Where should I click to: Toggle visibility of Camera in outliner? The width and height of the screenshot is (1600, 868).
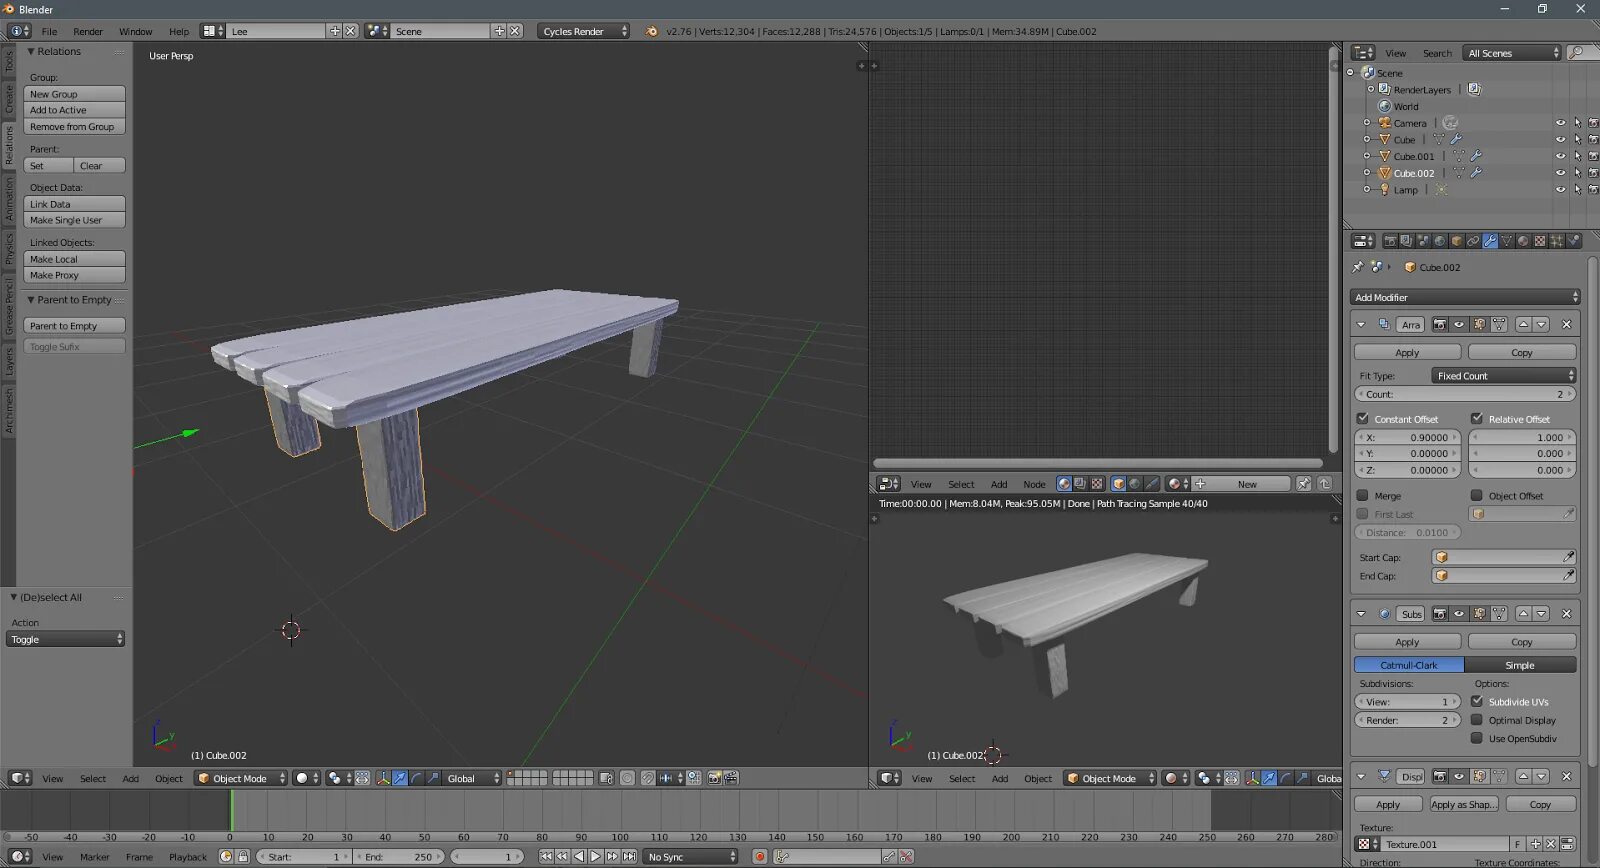1560,123
